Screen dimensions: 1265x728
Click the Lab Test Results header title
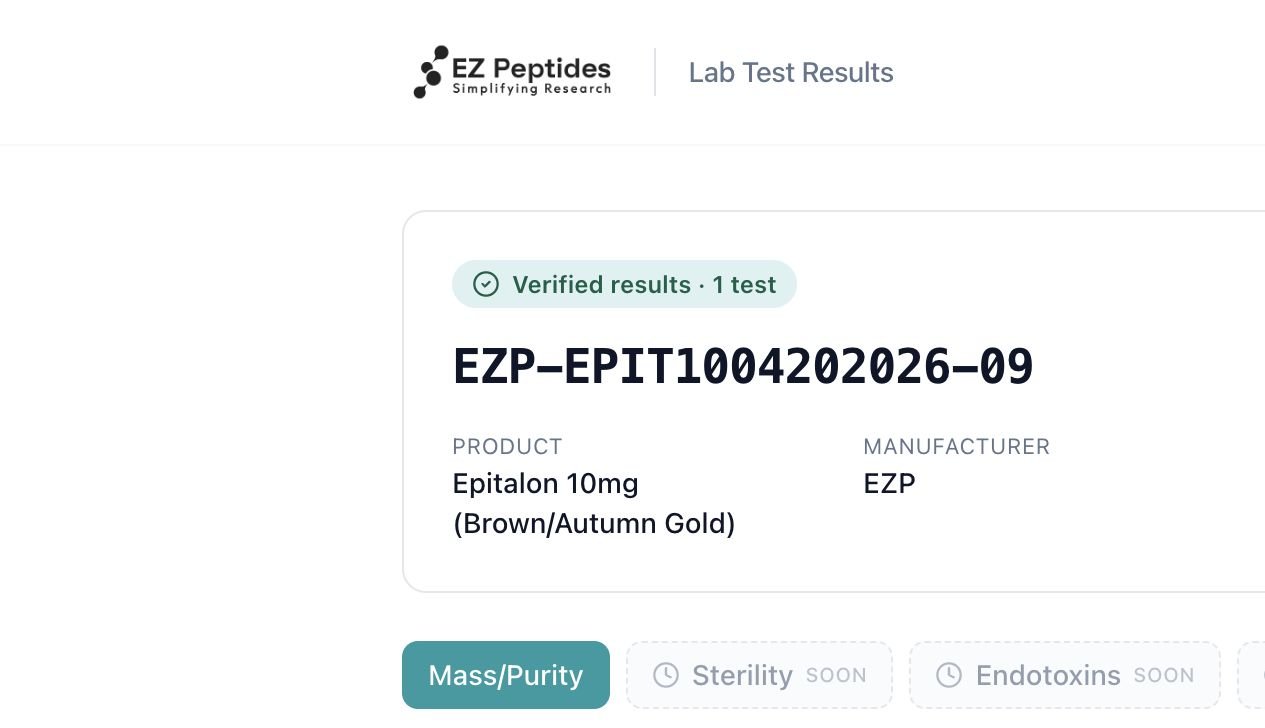coord(791,72)
